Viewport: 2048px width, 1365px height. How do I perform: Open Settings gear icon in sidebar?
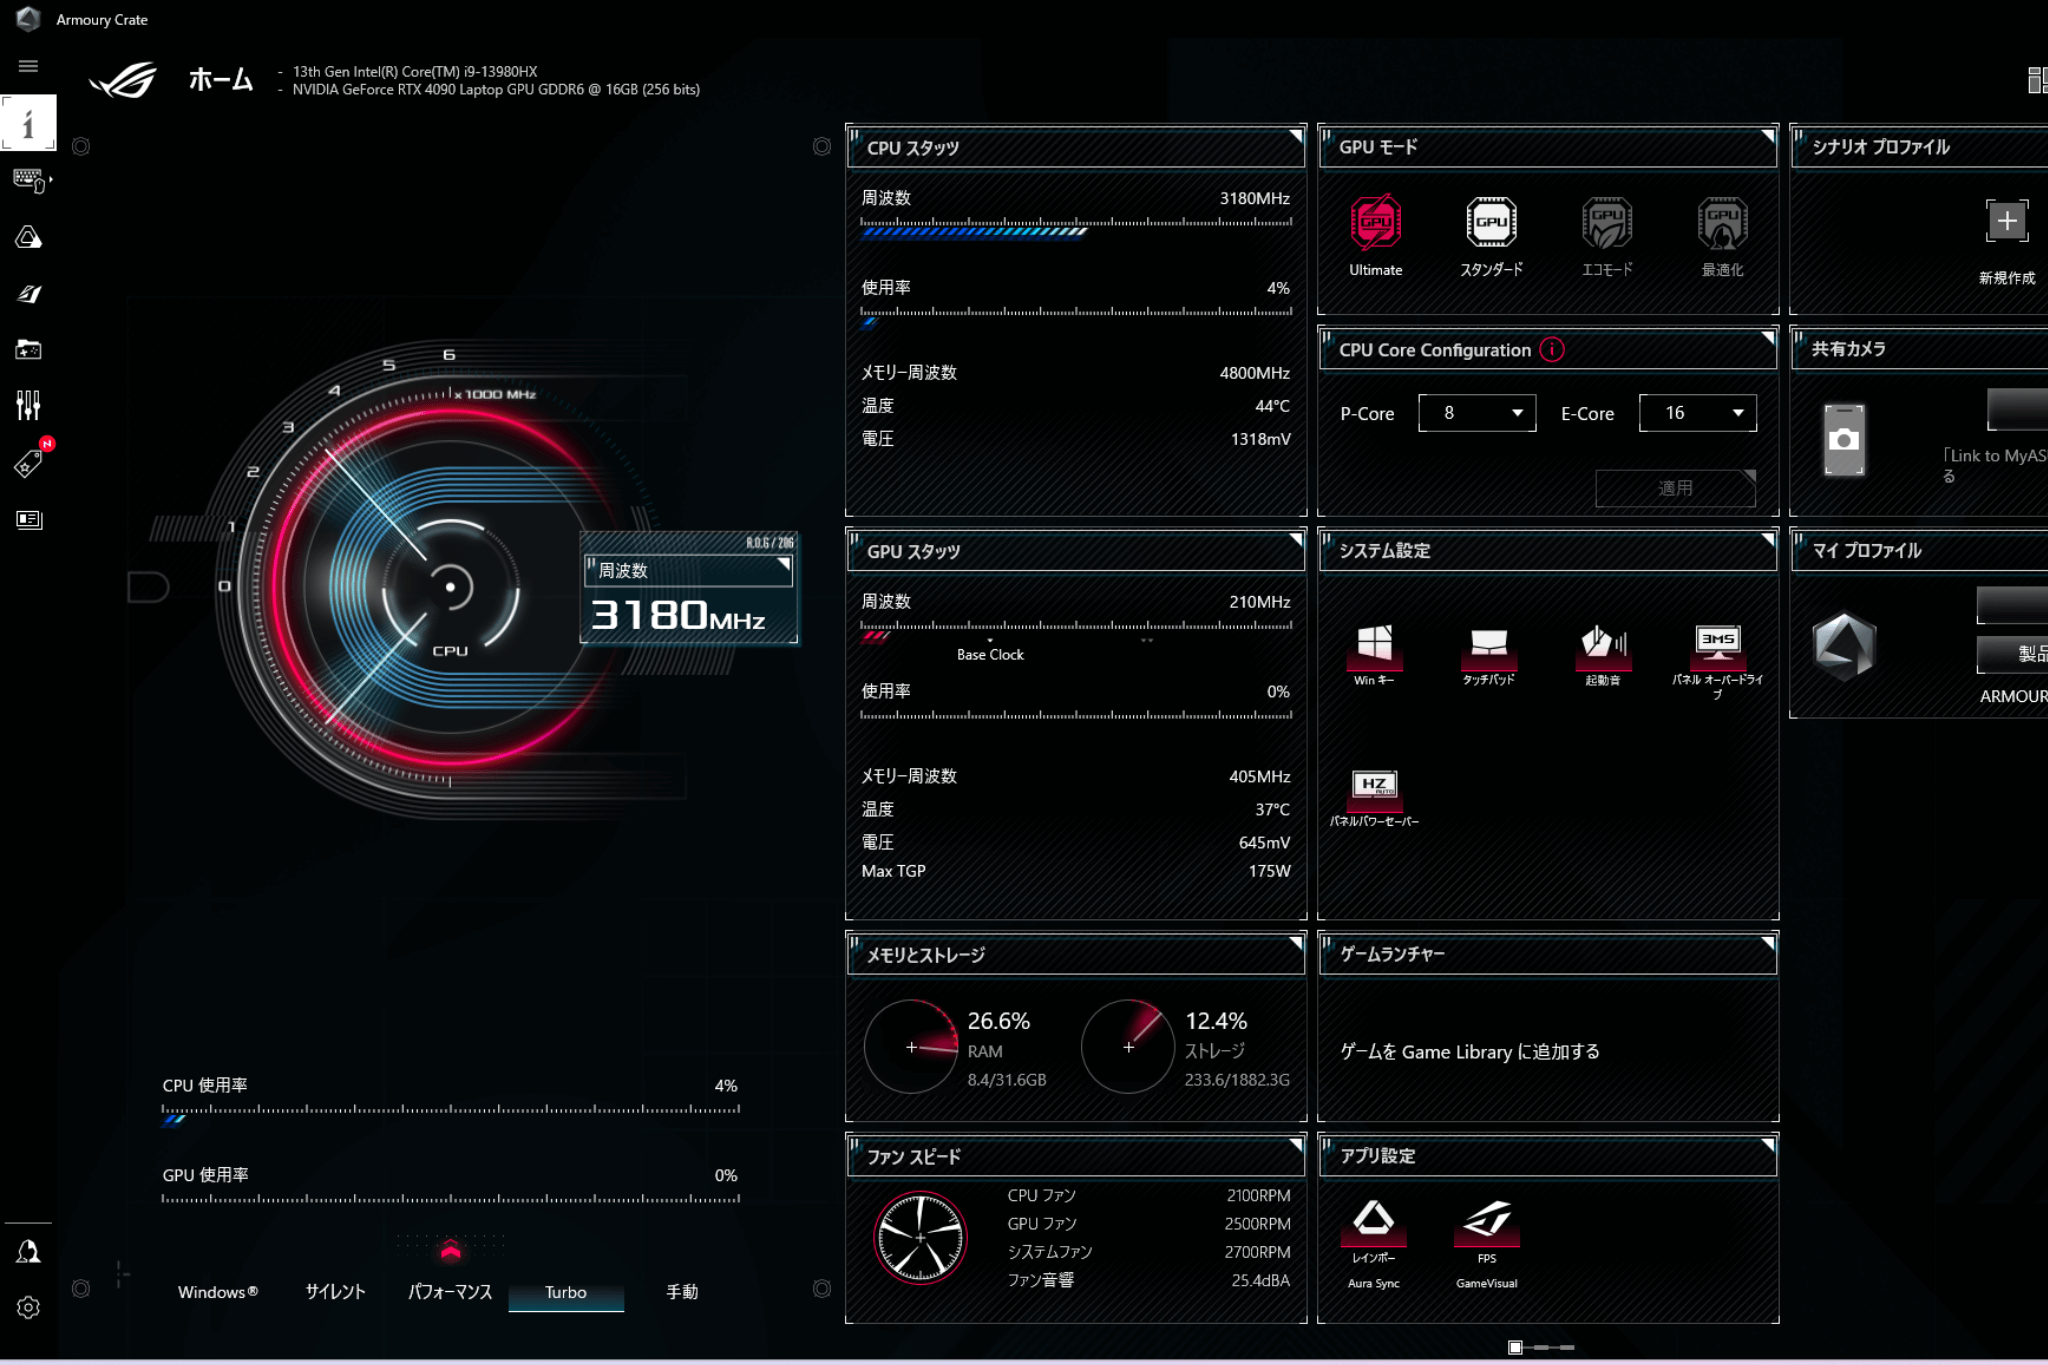point(28,1308)
